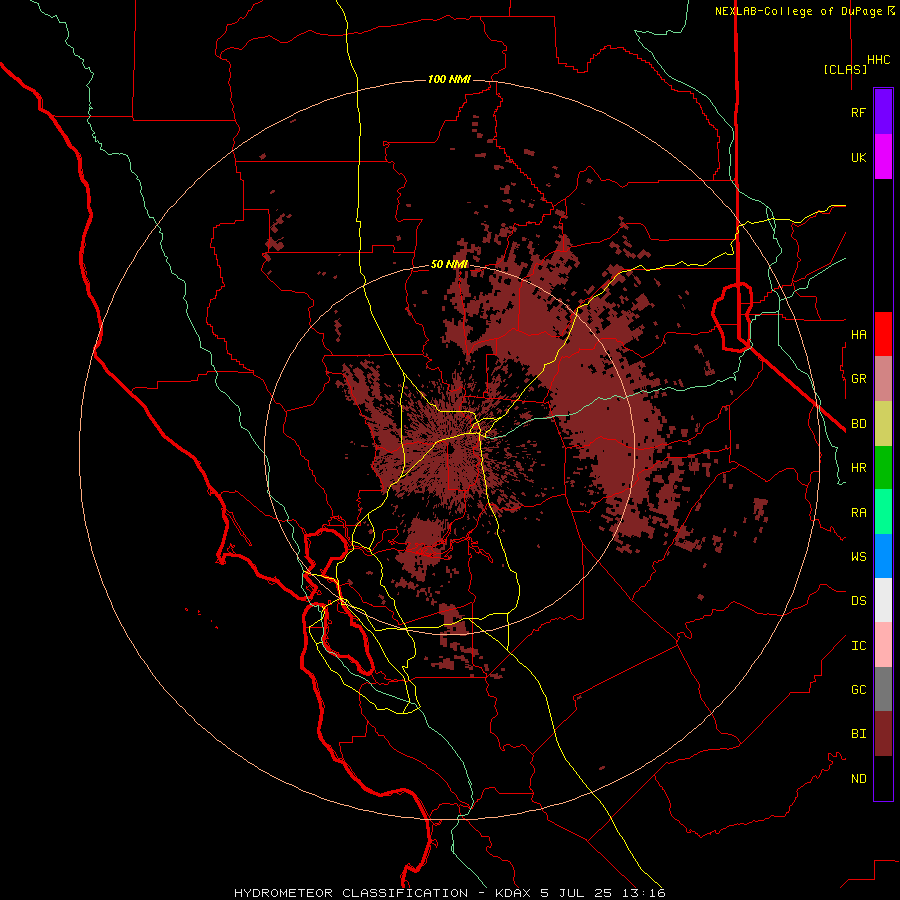Click the HA red legend color
This screenshot has height=900, width=900.
883,334
